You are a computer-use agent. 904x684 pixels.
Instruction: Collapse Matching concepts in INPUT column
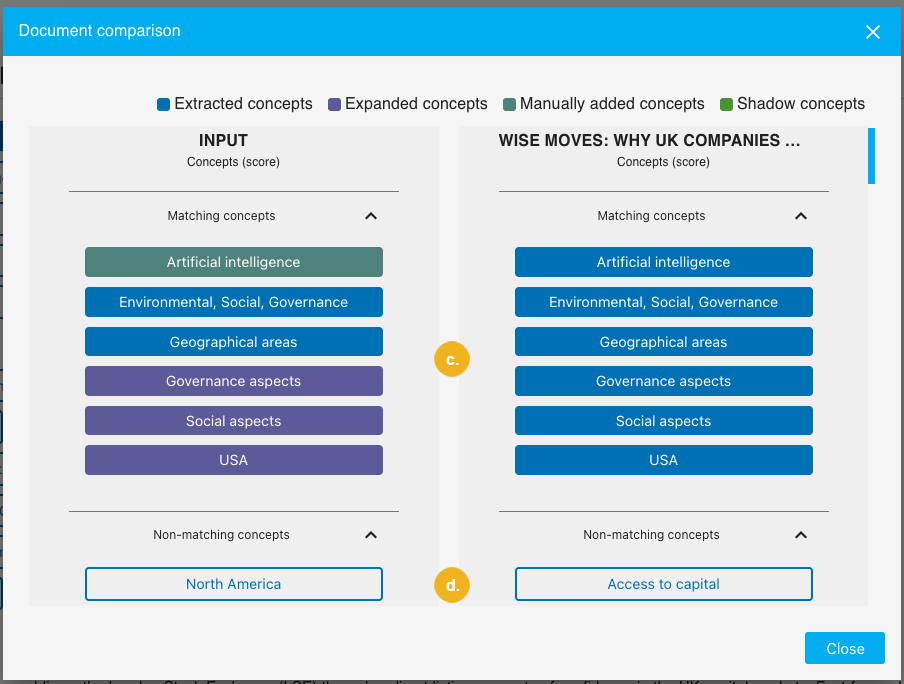click(371, 216)
